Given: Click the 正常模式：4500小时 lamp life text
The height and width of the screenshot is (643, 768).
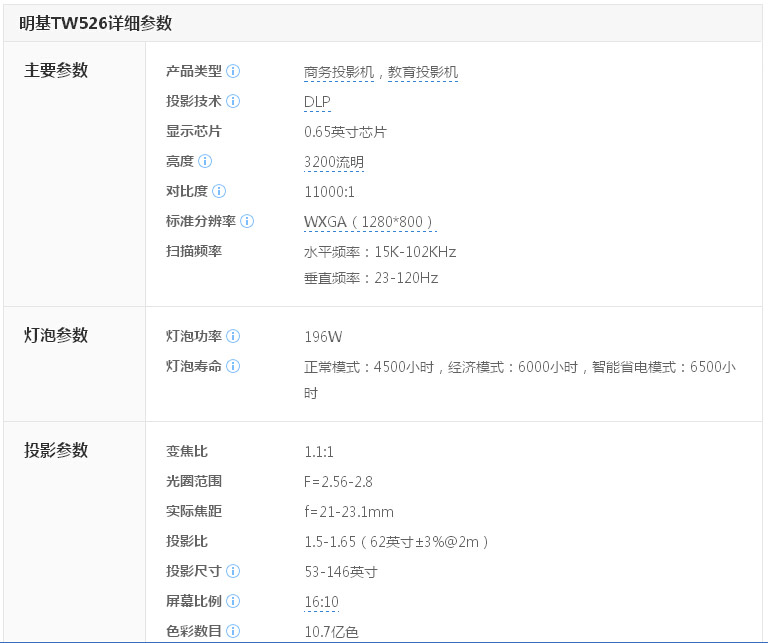Looking at the screenshot, I should [x=369, y=367].
